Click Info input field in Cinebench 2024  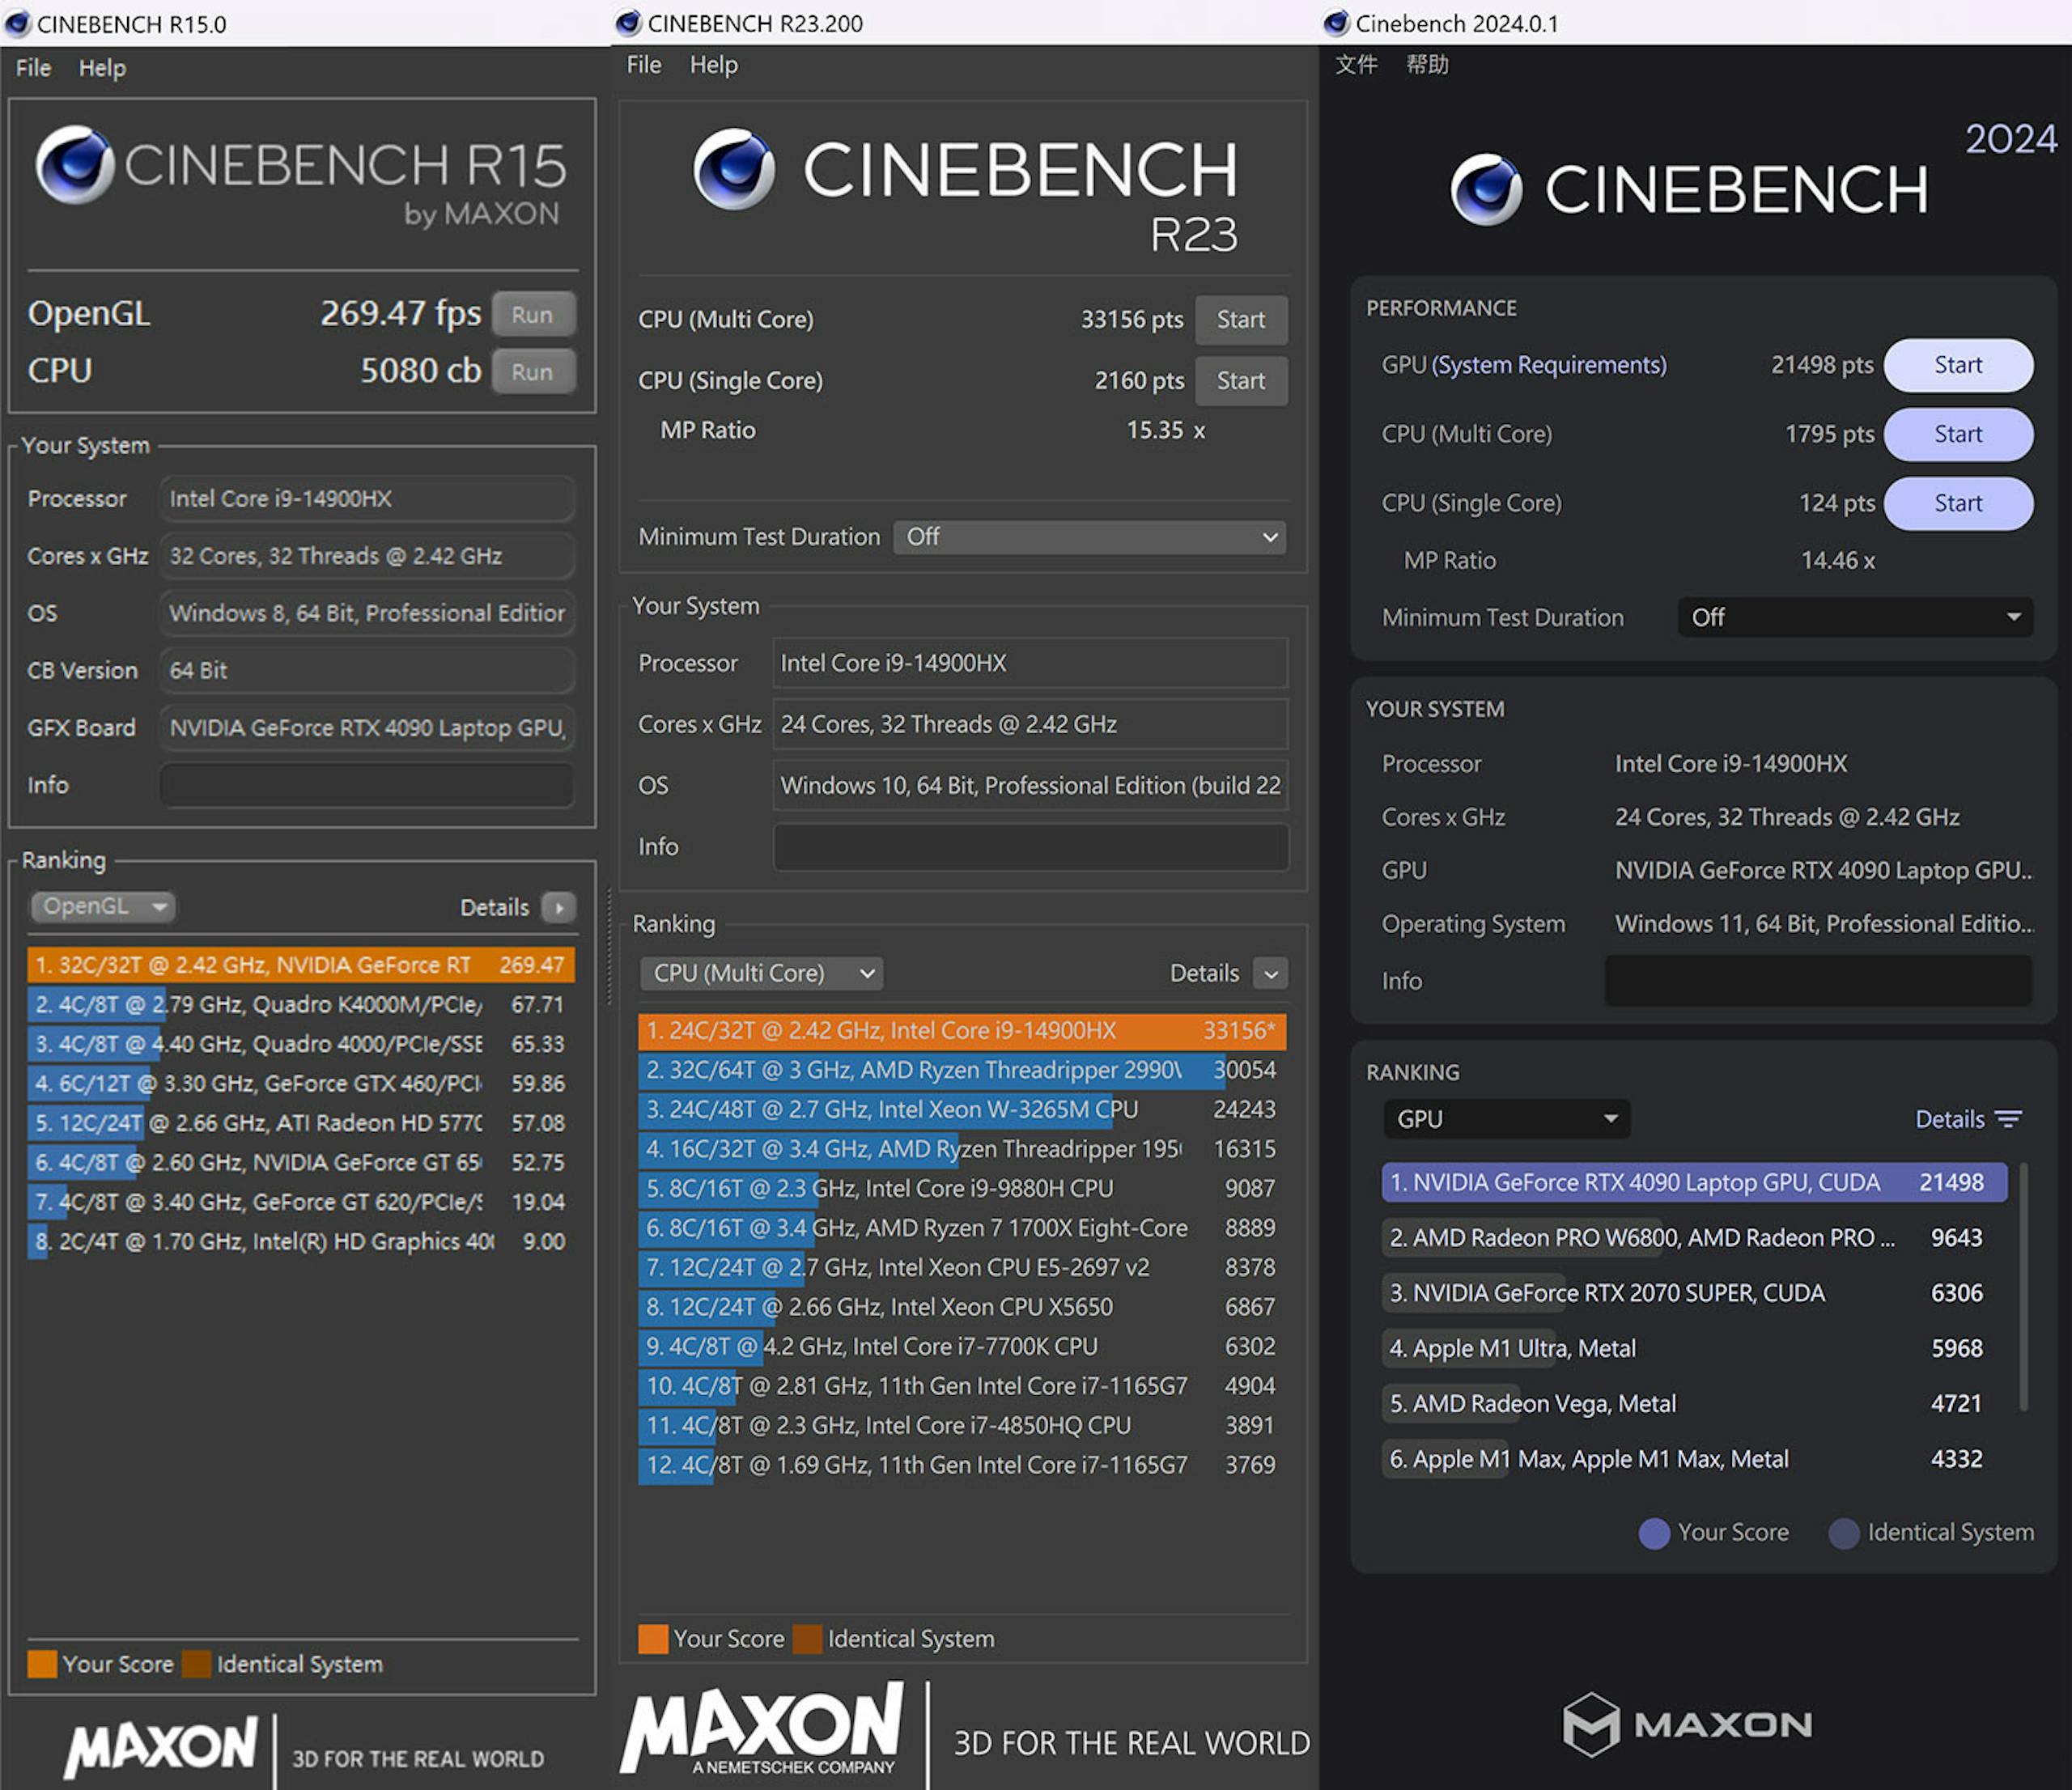tap(1818, 981)
